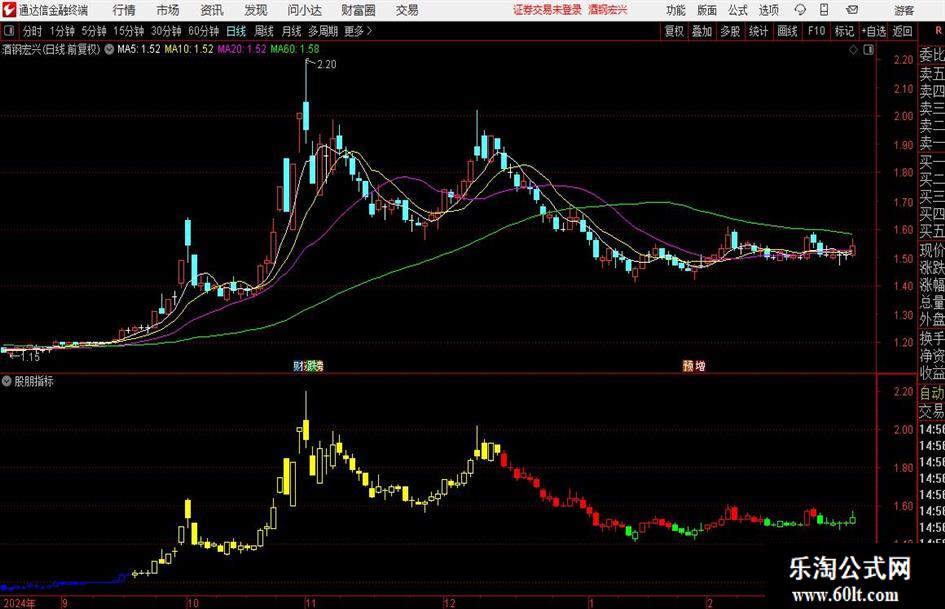Add stock via +自选 button
945x609 pixels.
pyautogui.click(x=874, y=31)
